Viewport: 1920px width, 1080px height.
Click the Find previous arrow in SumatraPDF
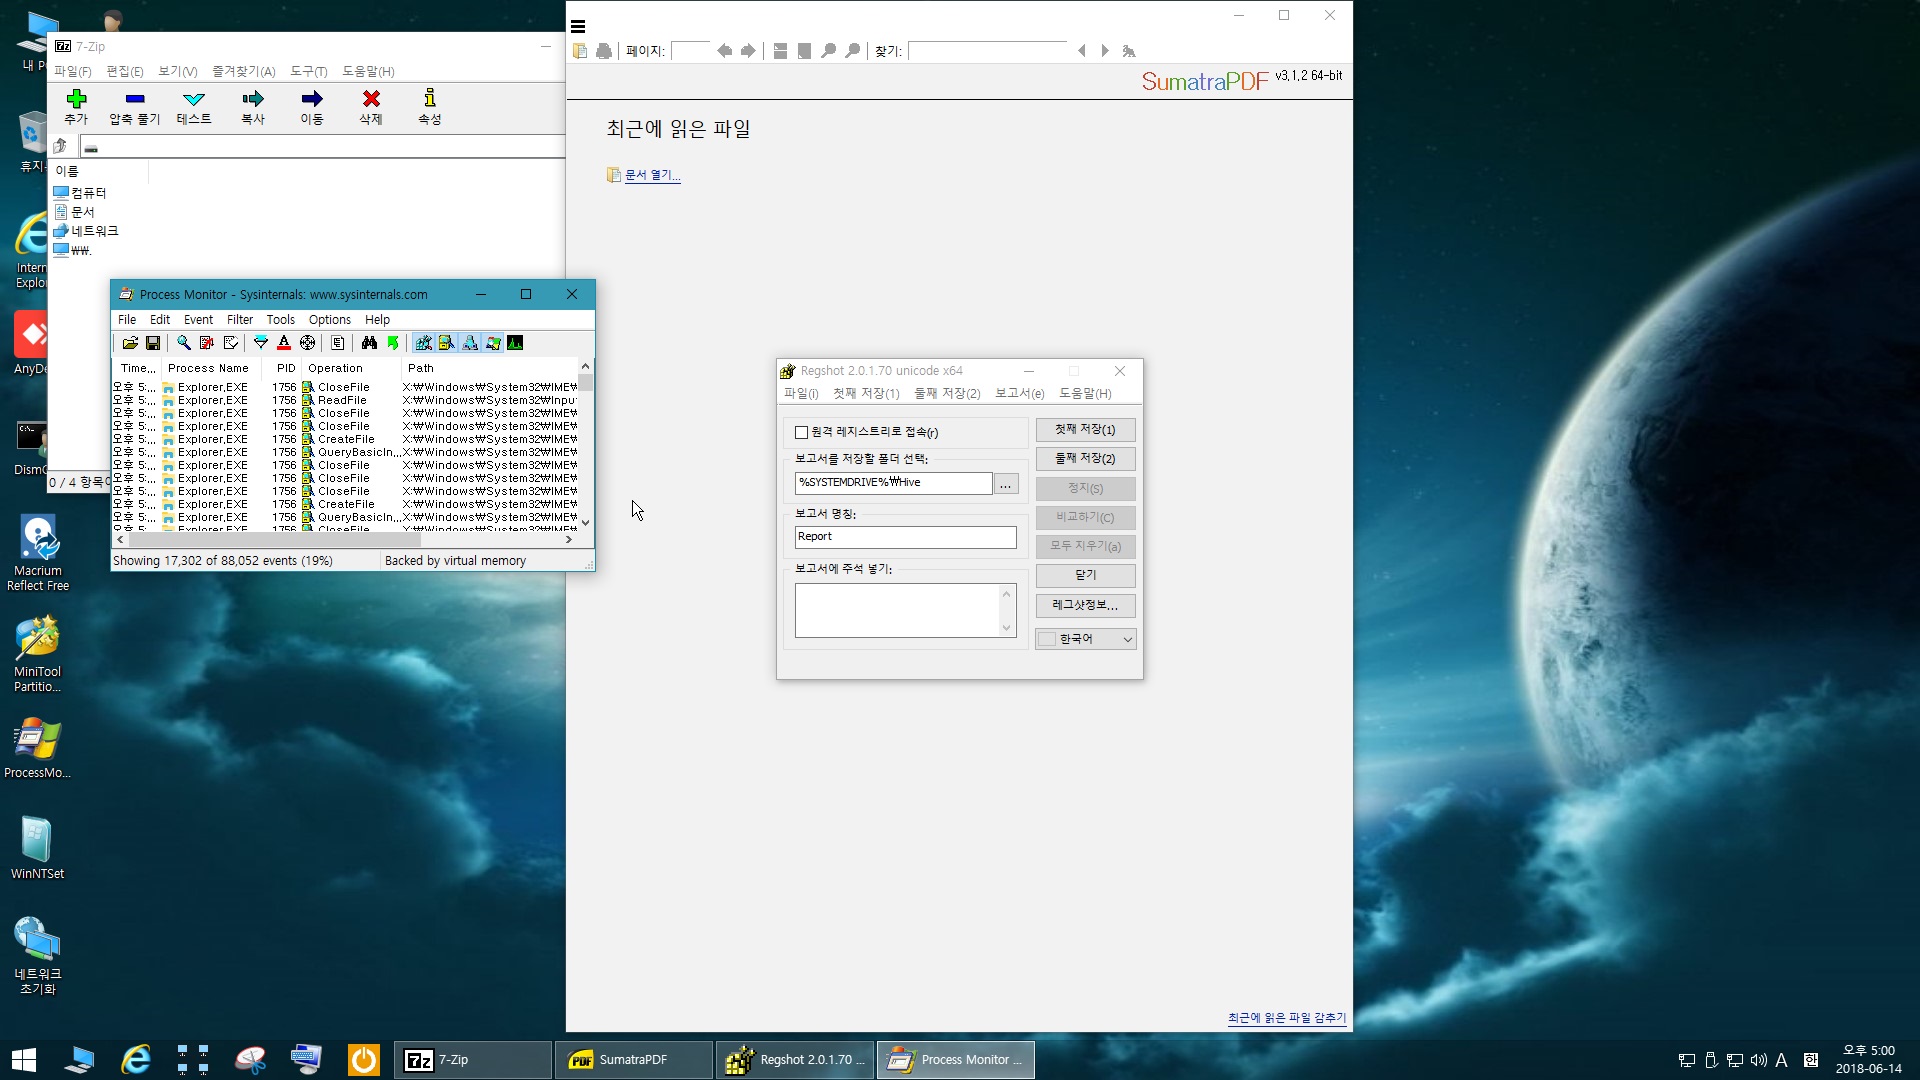tap(1081, 51)
